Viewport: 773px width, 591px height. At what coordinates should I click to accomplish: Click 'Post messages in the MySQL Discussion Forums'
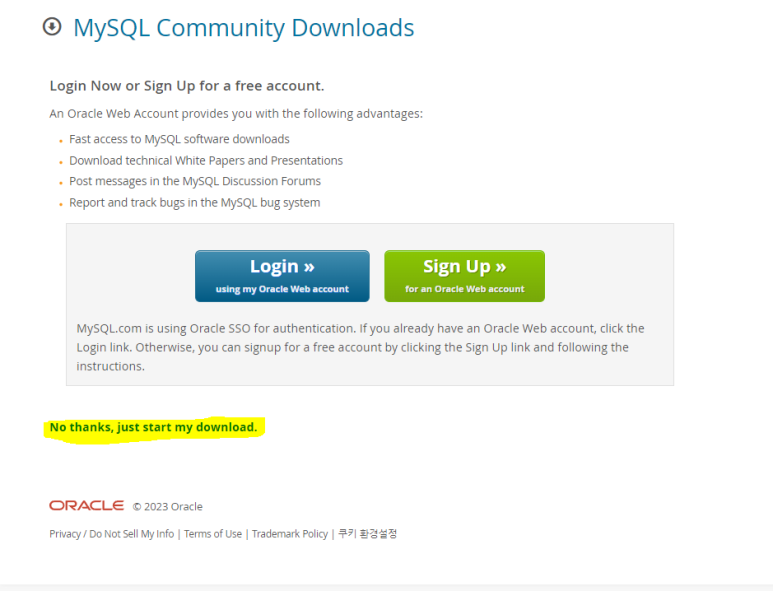pyautogui.click(x=195, y=181)
